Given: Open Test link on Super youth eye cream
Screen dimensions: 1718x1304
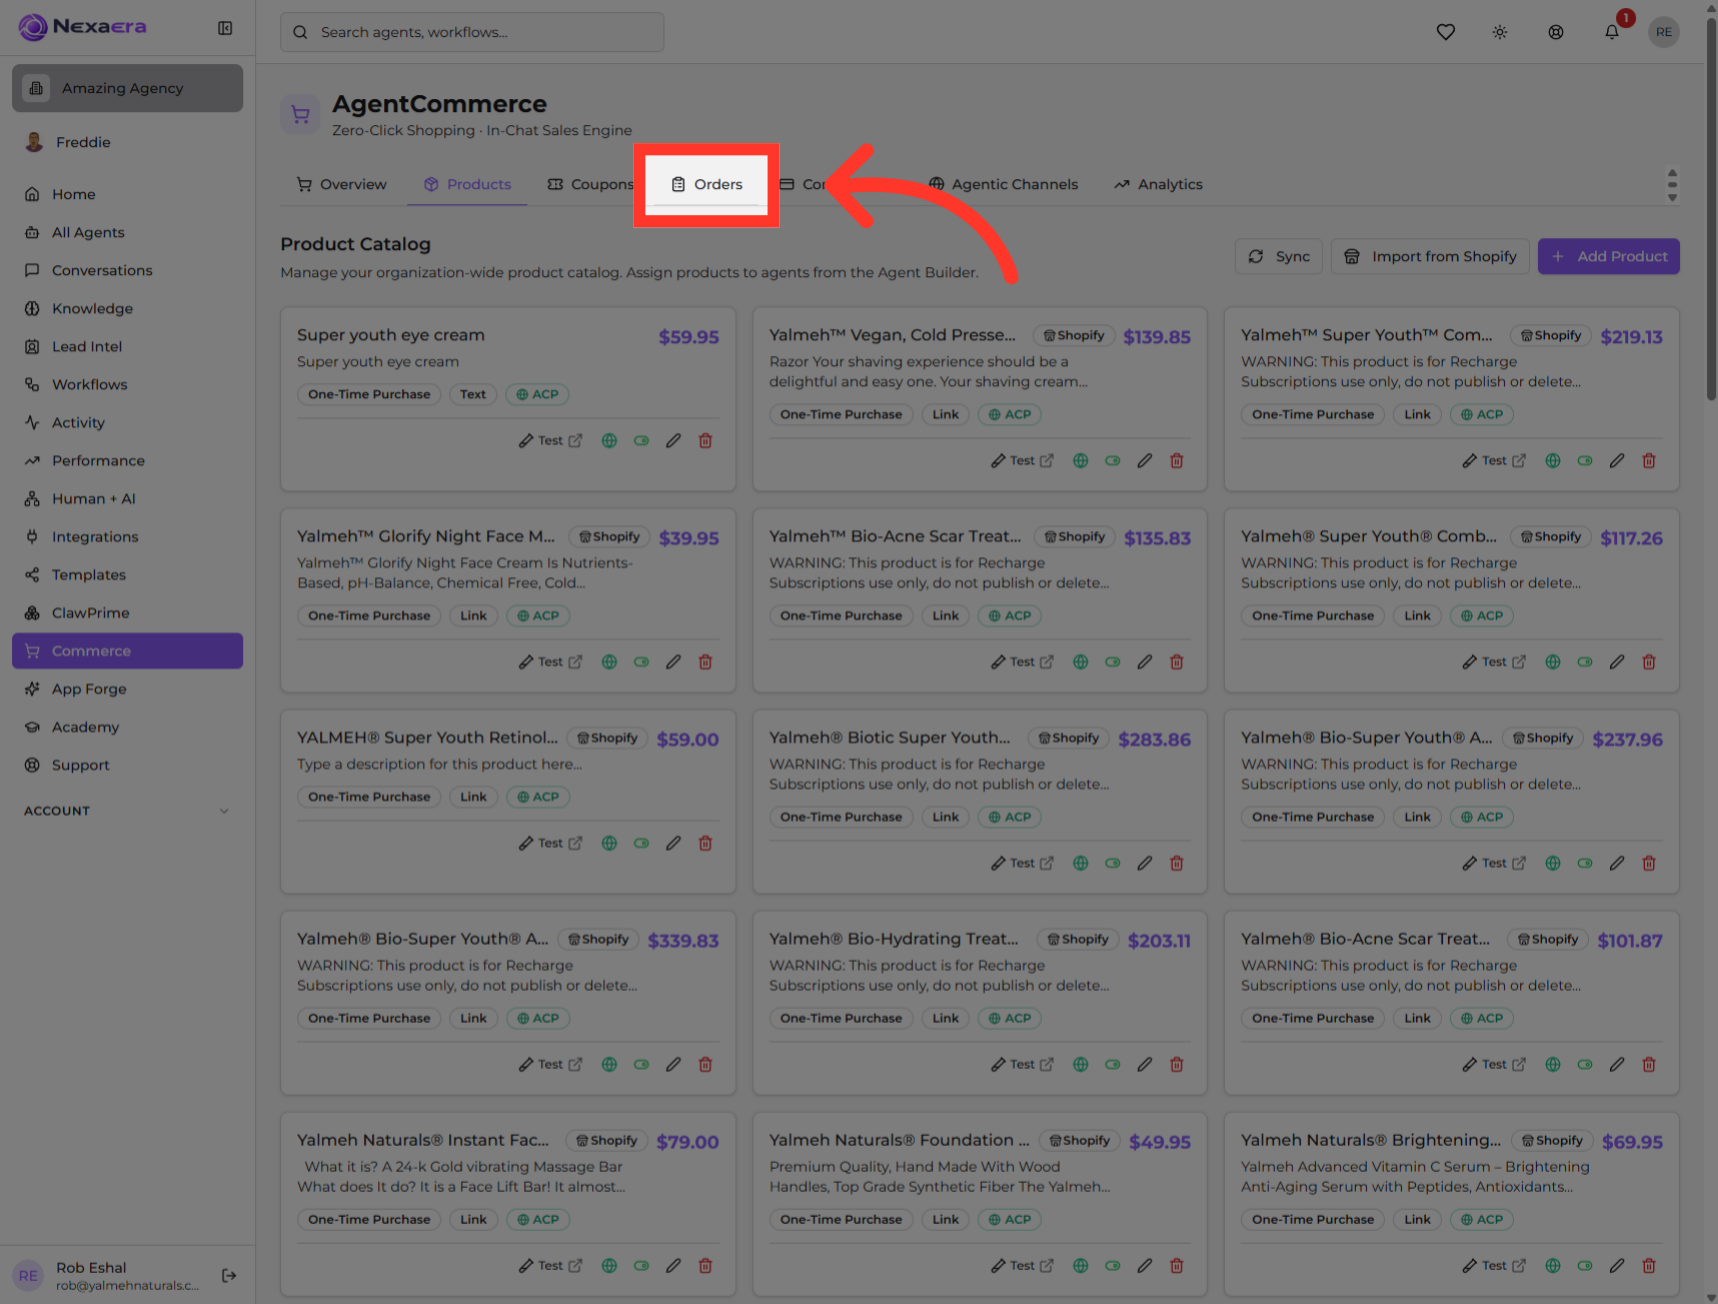Looking at the screenshot, I should [550, 441].
